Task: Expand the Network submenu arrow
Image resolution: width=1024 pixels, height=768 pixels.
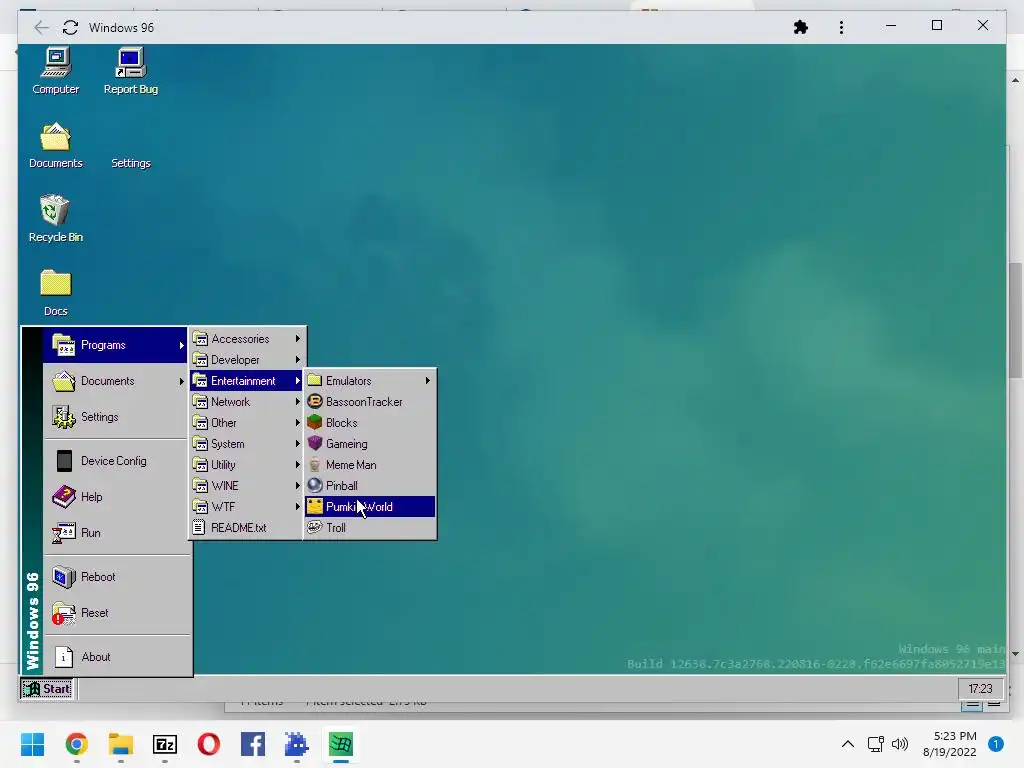Action: 297,402
